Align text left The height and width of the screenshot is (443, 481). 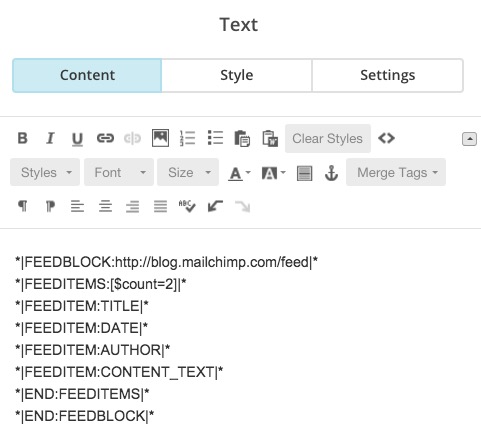click(77, 206)
